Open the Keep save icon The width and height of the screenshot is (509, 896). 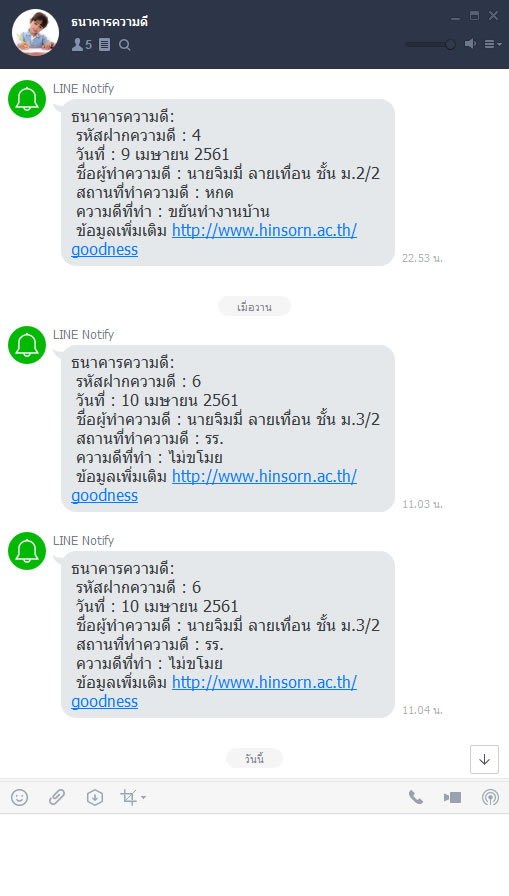pyautogui.click(x=94, y=797)
